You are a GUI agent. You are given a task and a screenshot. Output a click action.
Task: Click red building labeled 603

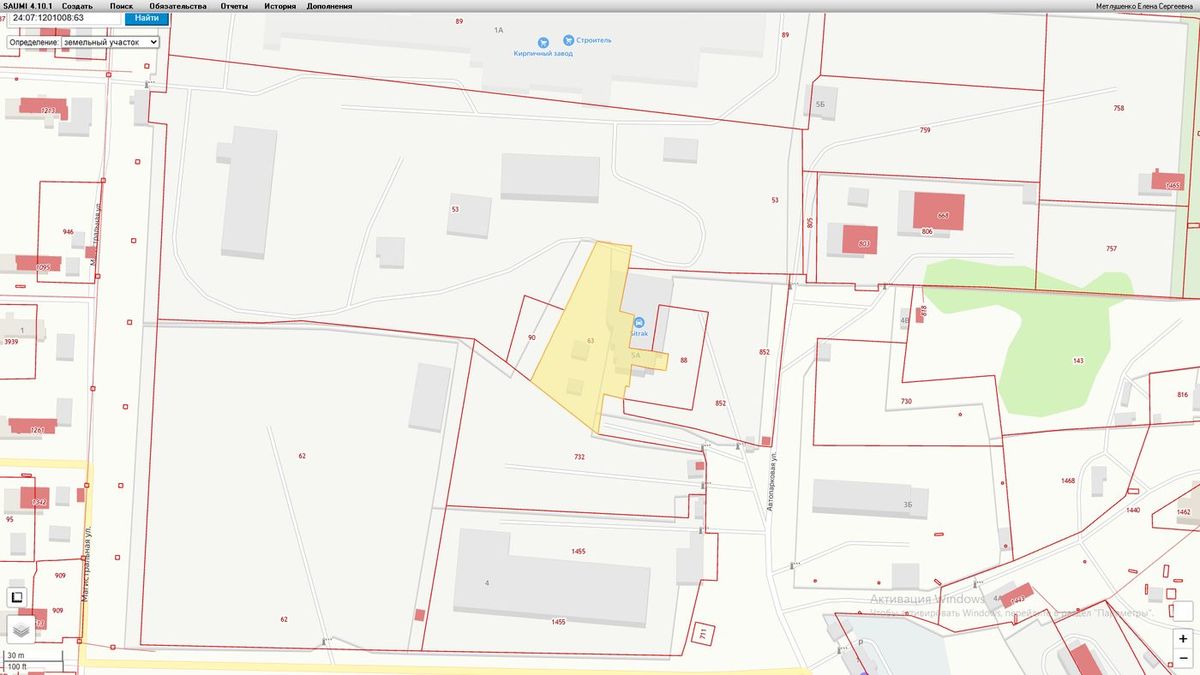(860, 239)
